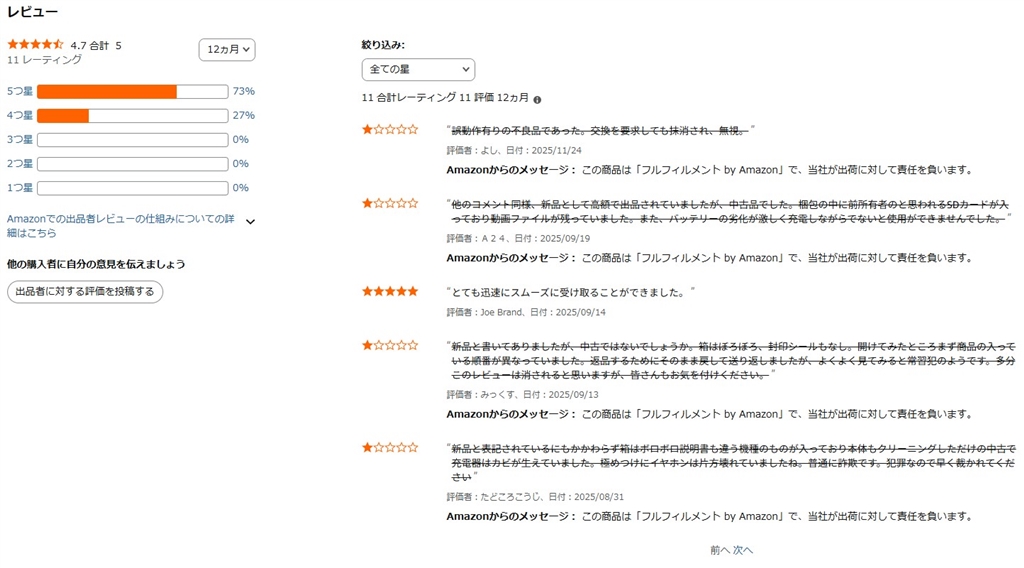Open the 全ての星 star filter dropdown
Screen dimensions: 1024x568
coord(418,69)
